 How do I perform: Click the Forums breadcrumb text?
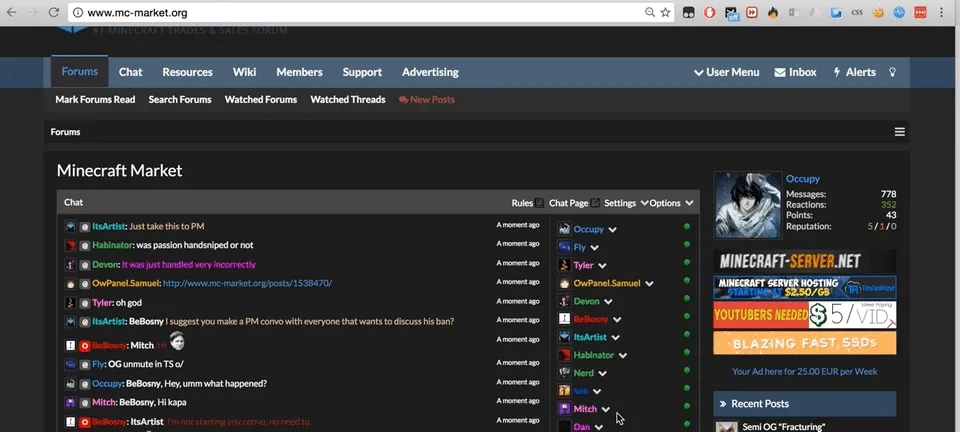point(66,132)
